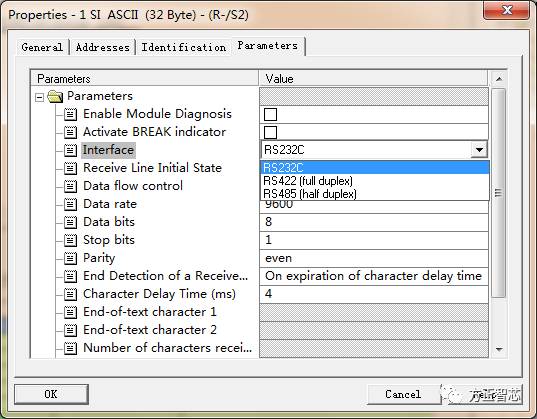Image resolution: width=537 pixels, height=419 pixels.
Task: Click the Parameters folder icon
Action: [55, 96]
